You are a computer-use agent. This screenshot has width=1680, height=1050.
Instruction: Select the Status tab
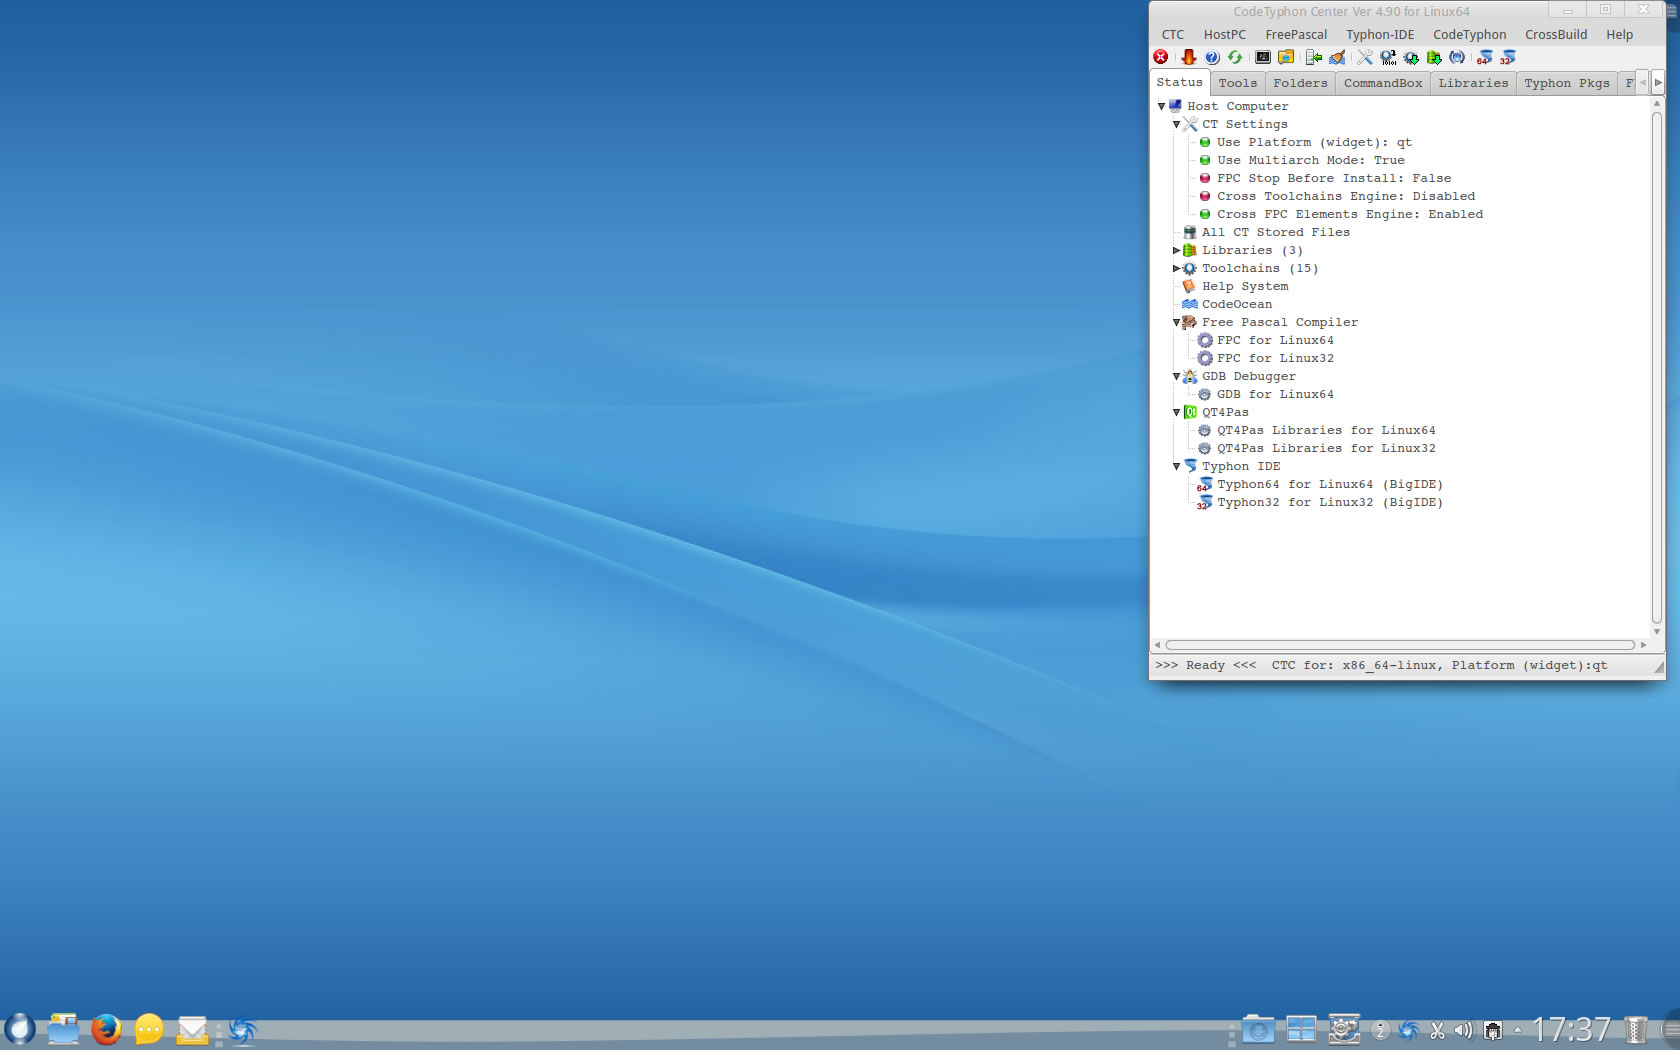[1180, 82]
